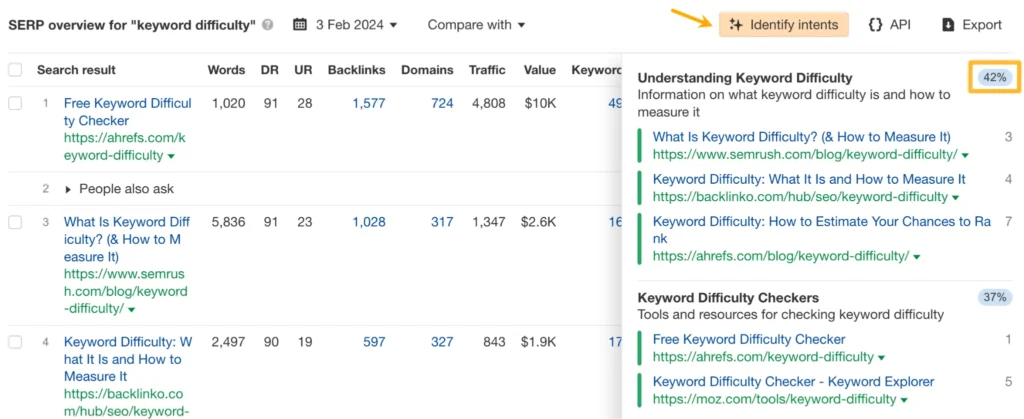This screenshot has width=1024, height=419.
Task: Click the 42% intent share badge
Action: (x=995, y=78)
